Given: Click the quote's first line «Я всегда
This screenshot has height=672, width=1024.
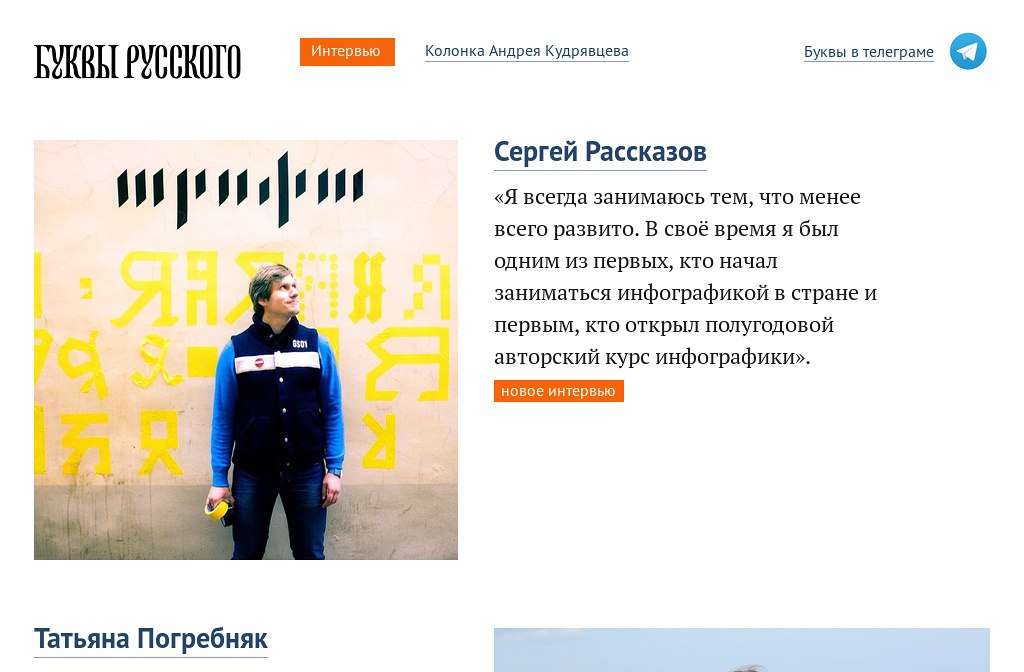Looking at the screenshot, I should [677, 197].
